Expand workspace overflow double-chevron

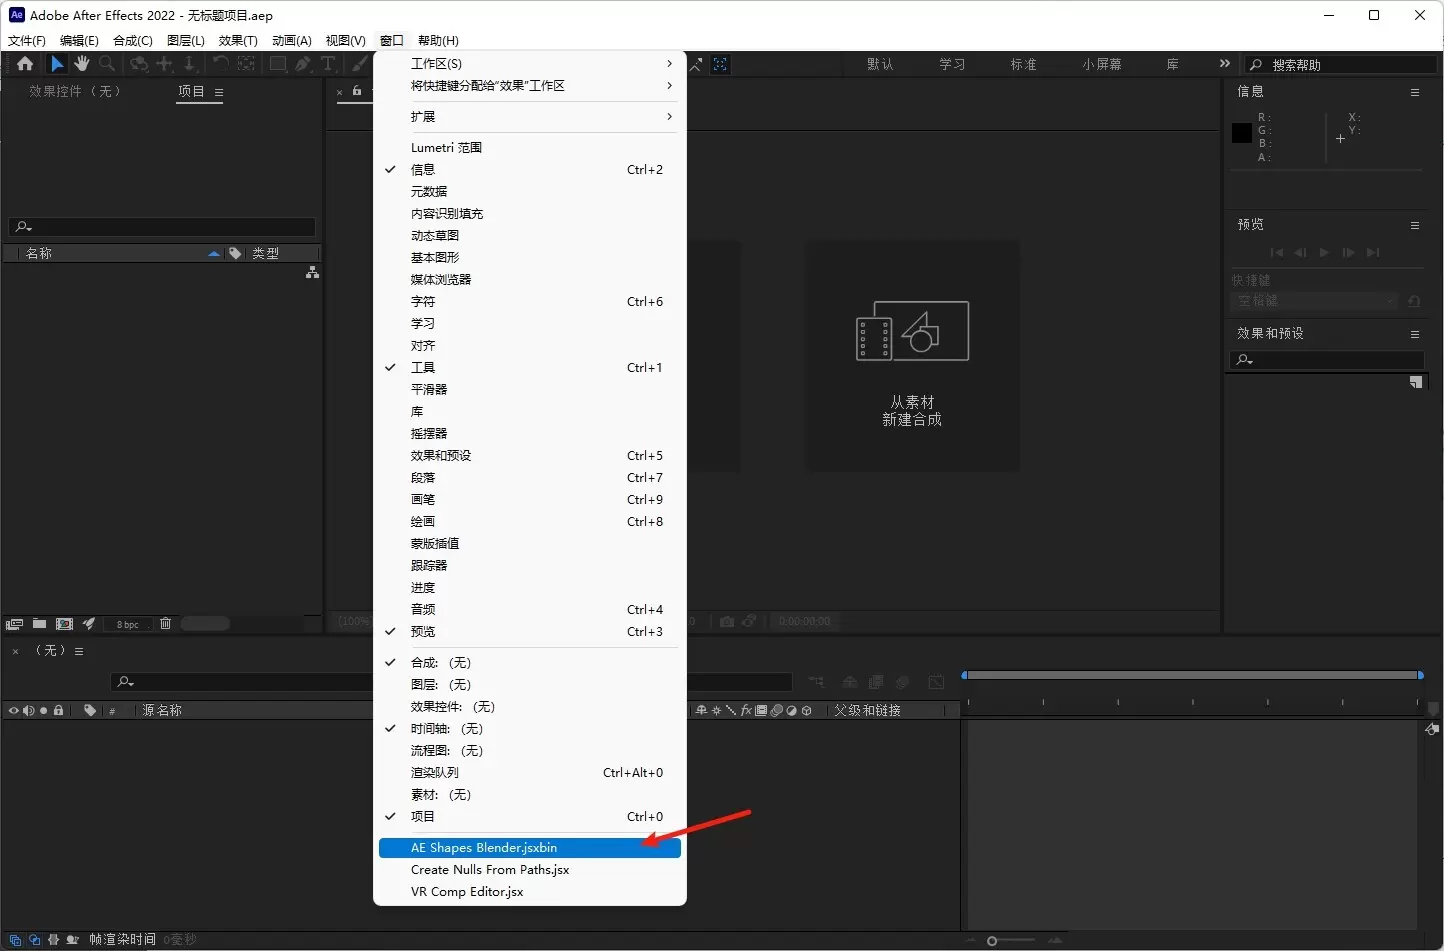[1224, 64]
